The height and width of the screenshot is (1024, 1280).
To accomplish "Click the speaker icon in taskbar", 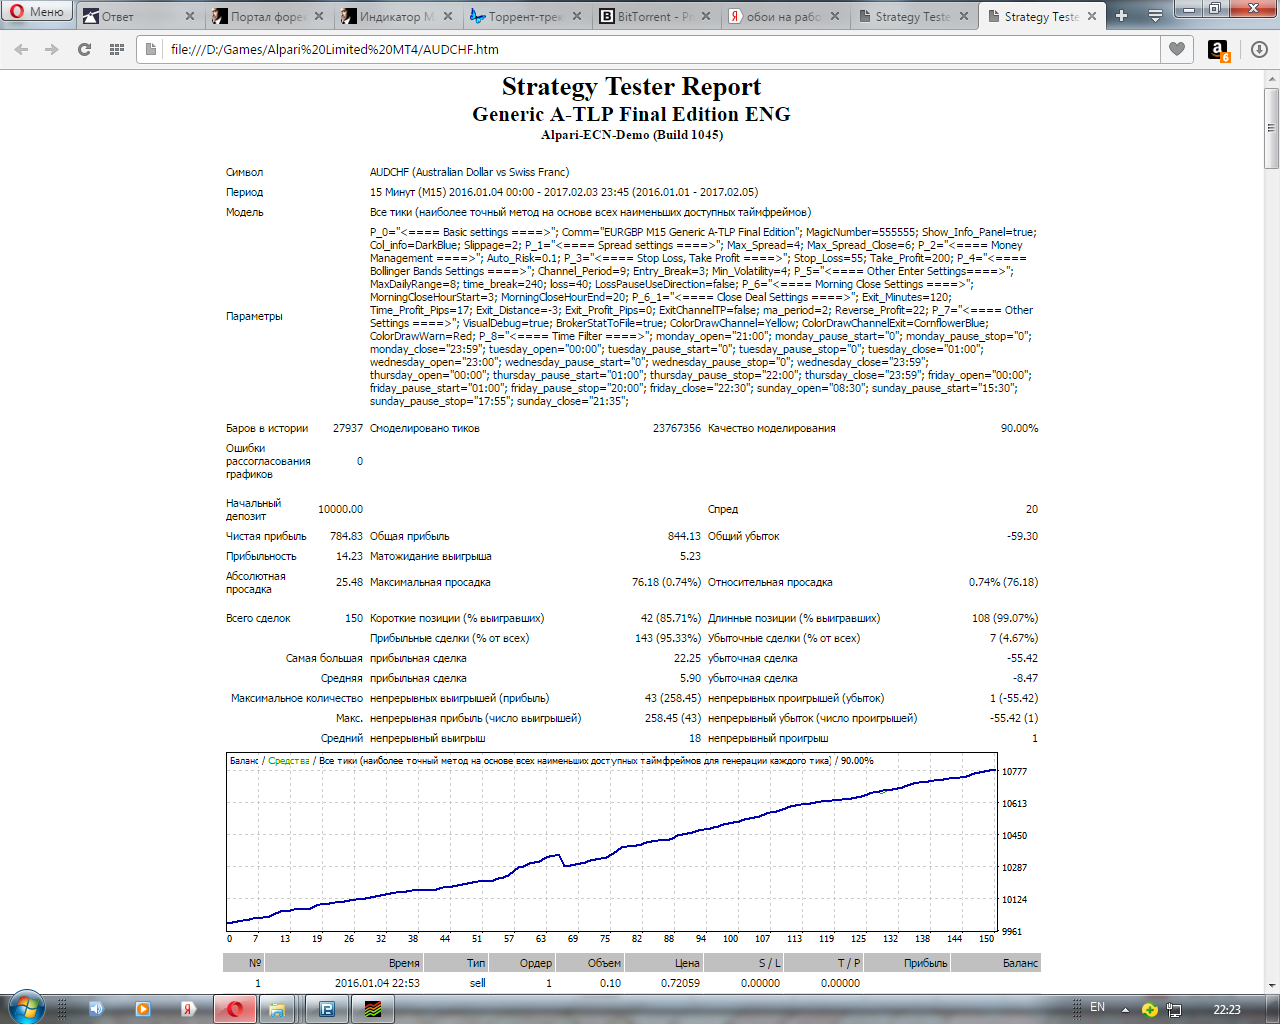I will [96, 1009].
